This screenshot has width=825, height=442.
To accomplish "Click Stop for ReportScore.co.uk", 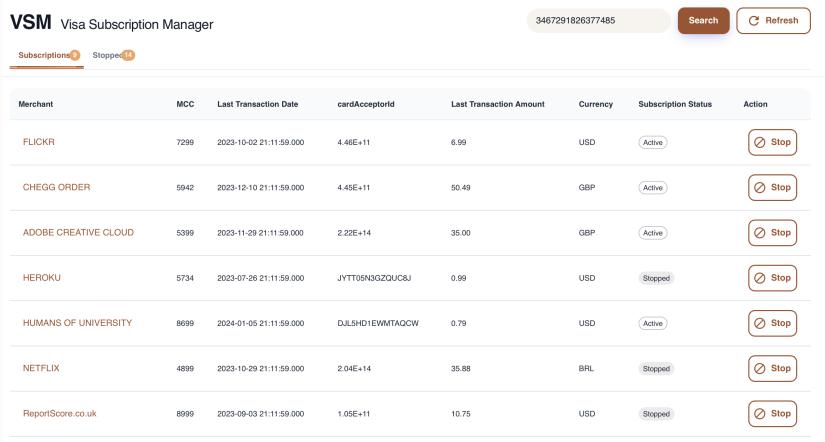I will point(772,414).
